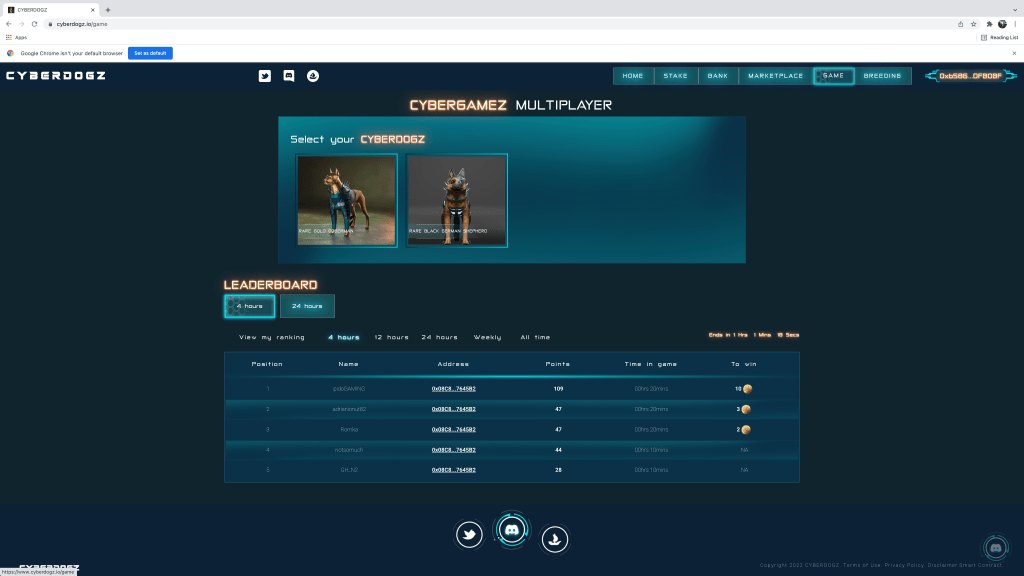Reload the page using the browser refresh button
This screenshot has height=576, width=1024.
(x=35, y=24)
